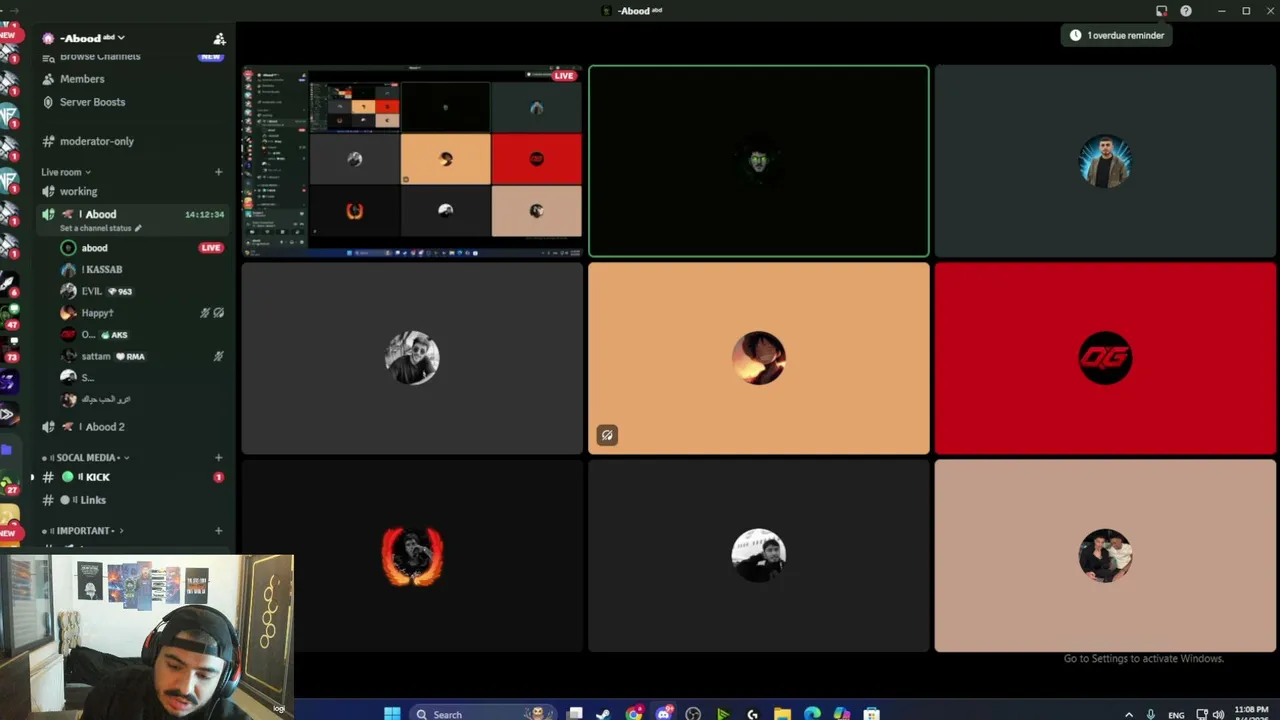This screenshot has height=720, width=1280.
Task: Open Logitech G HUB from the taskbar
Action: (x=752, y=714)
